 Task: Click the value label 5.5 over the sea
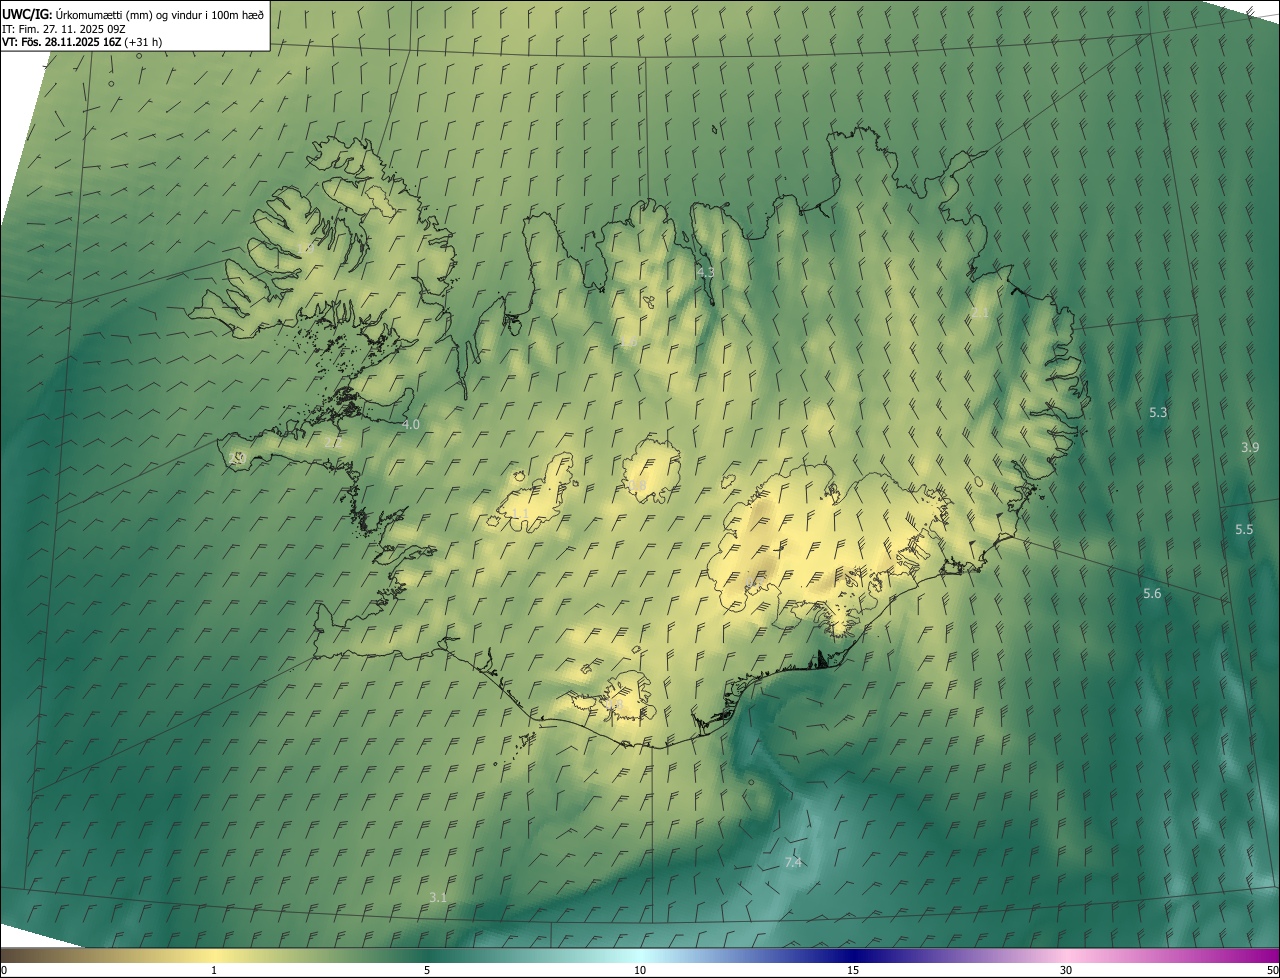pyautogui.click(x=1244, y=529)
